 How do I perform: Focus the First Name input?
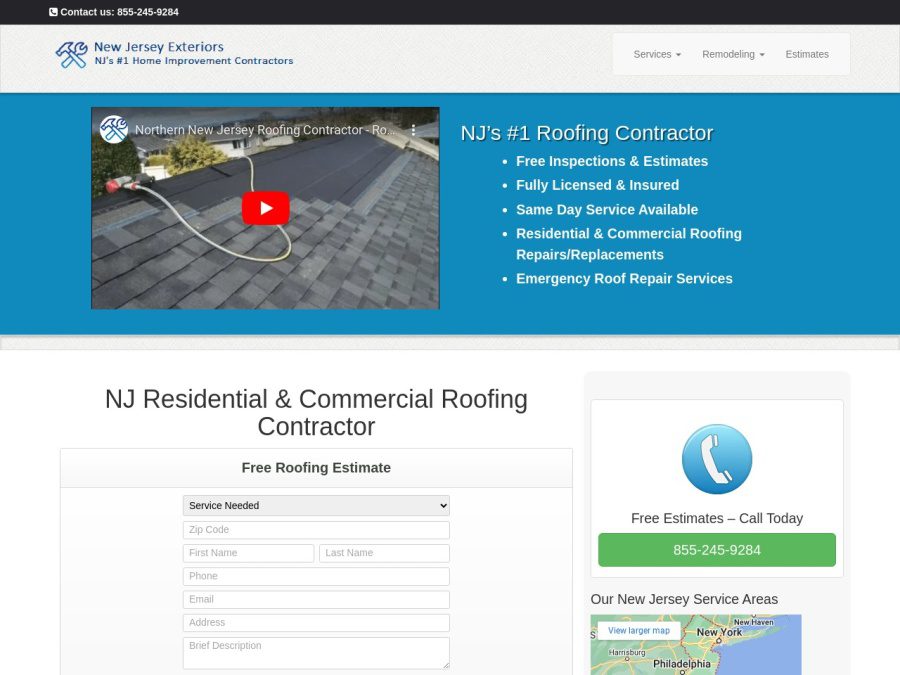(x=248, y=553)
